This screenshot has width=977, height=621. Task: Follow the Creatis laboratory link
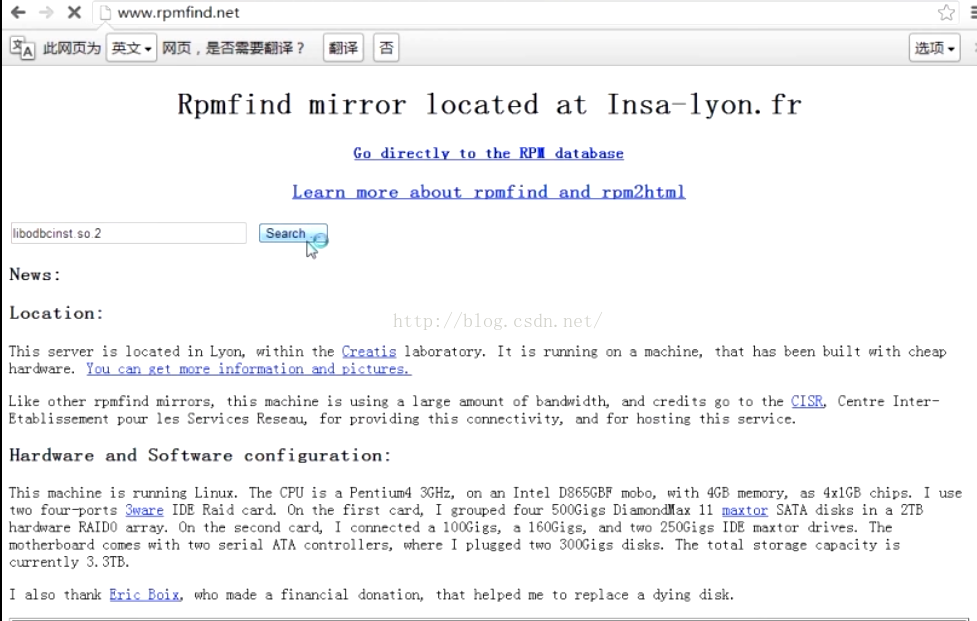(369, 351)
